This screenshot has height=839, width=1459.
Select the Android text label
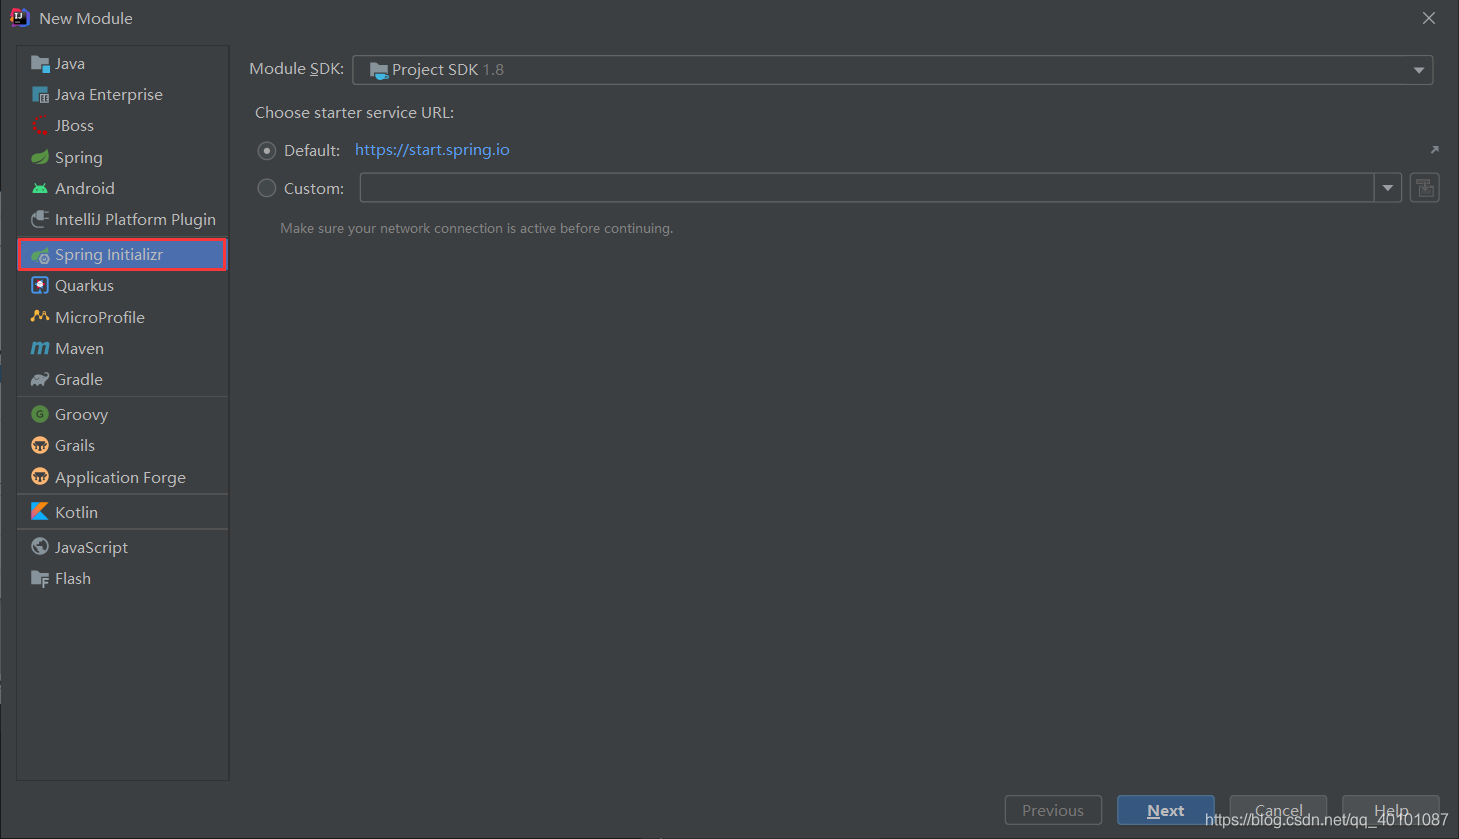(x=85, y=188)
